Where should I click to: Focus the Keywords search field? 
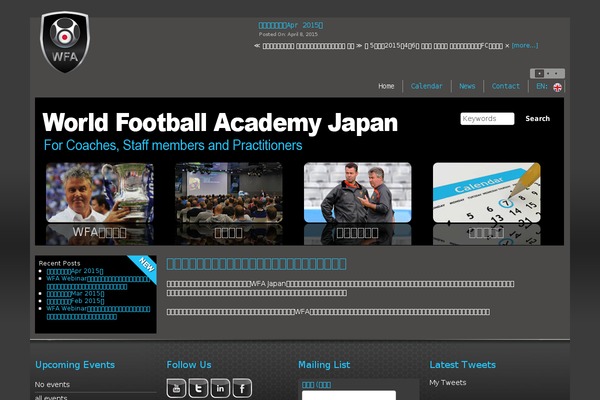[487, 119]
